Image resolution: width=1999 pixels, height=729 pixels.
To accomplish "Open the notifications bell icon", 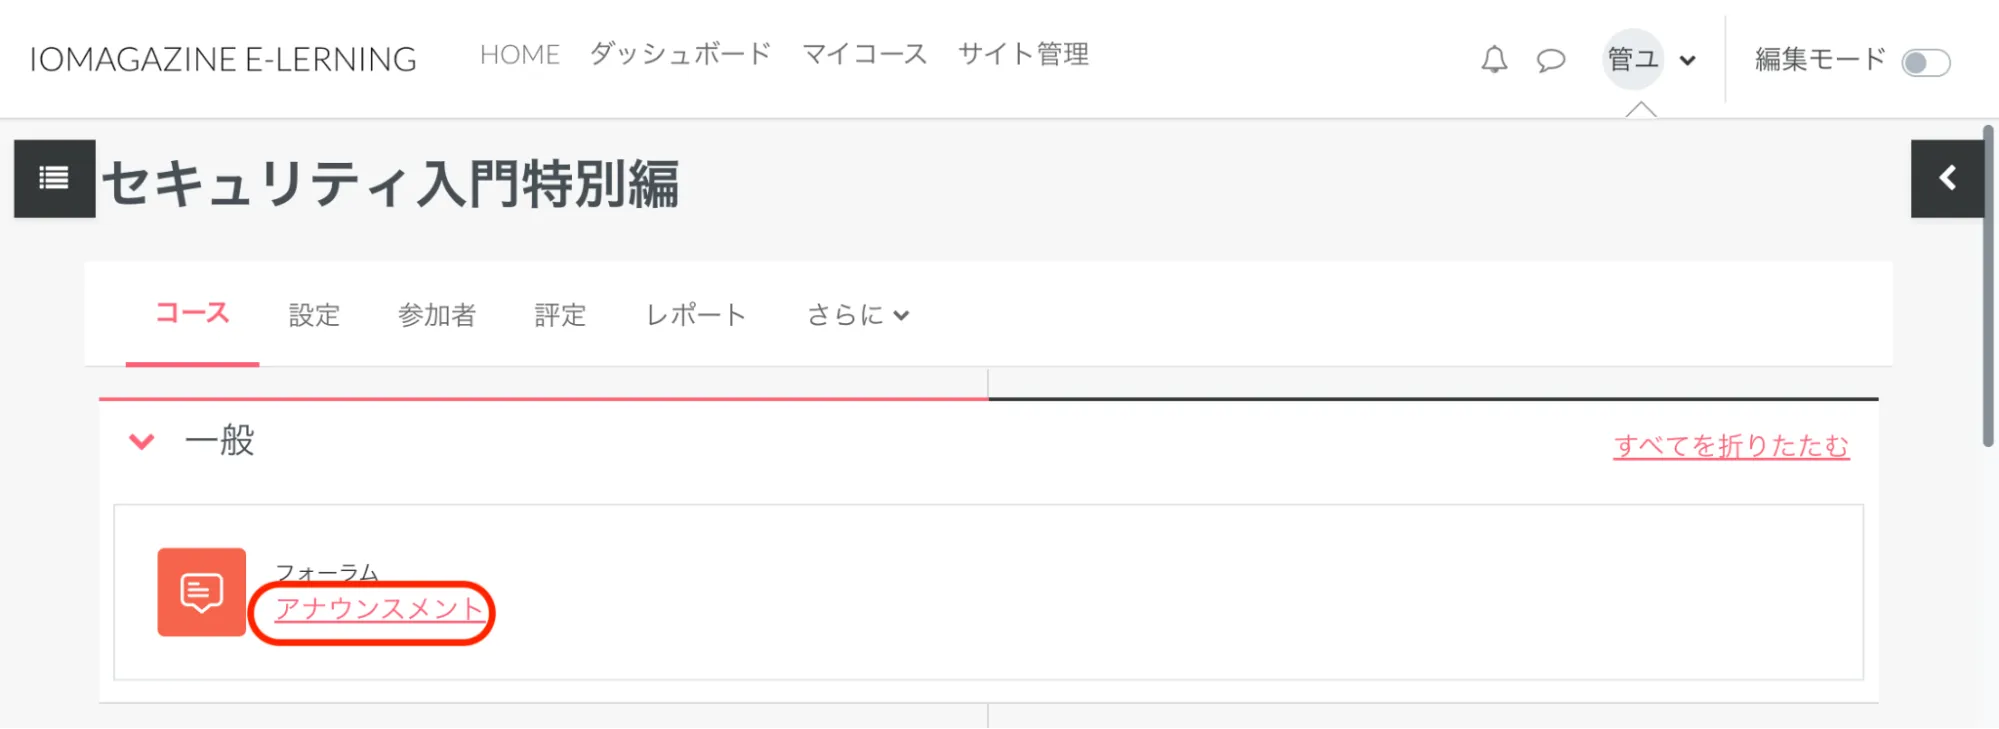I will 1494,60.
